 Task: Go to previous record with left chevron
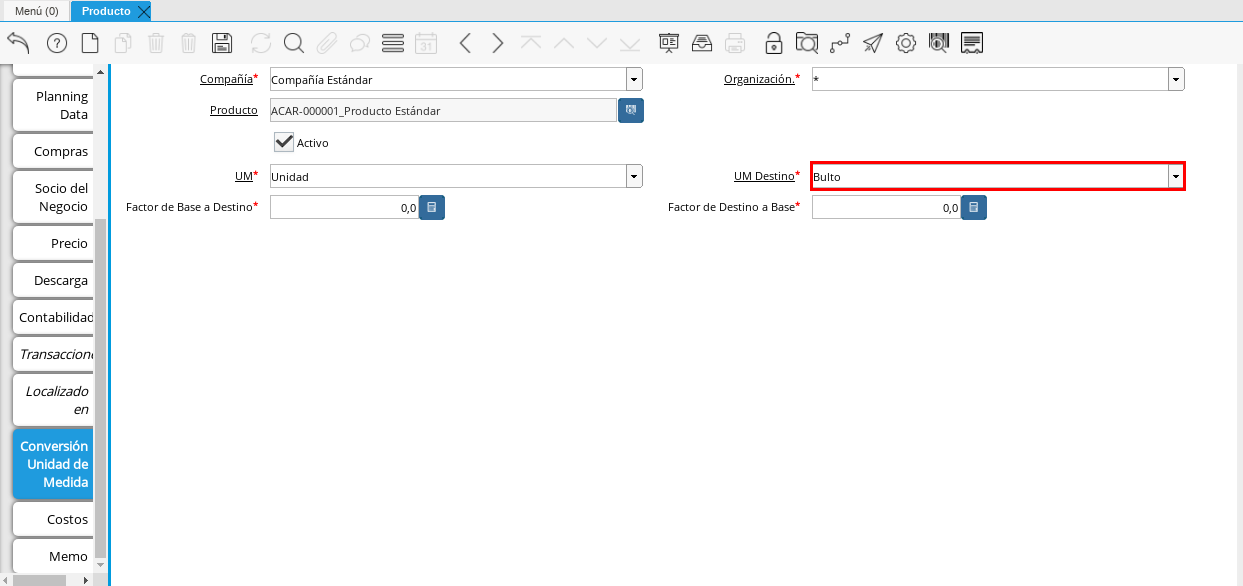pyautogui.click(x=464, y=43)
